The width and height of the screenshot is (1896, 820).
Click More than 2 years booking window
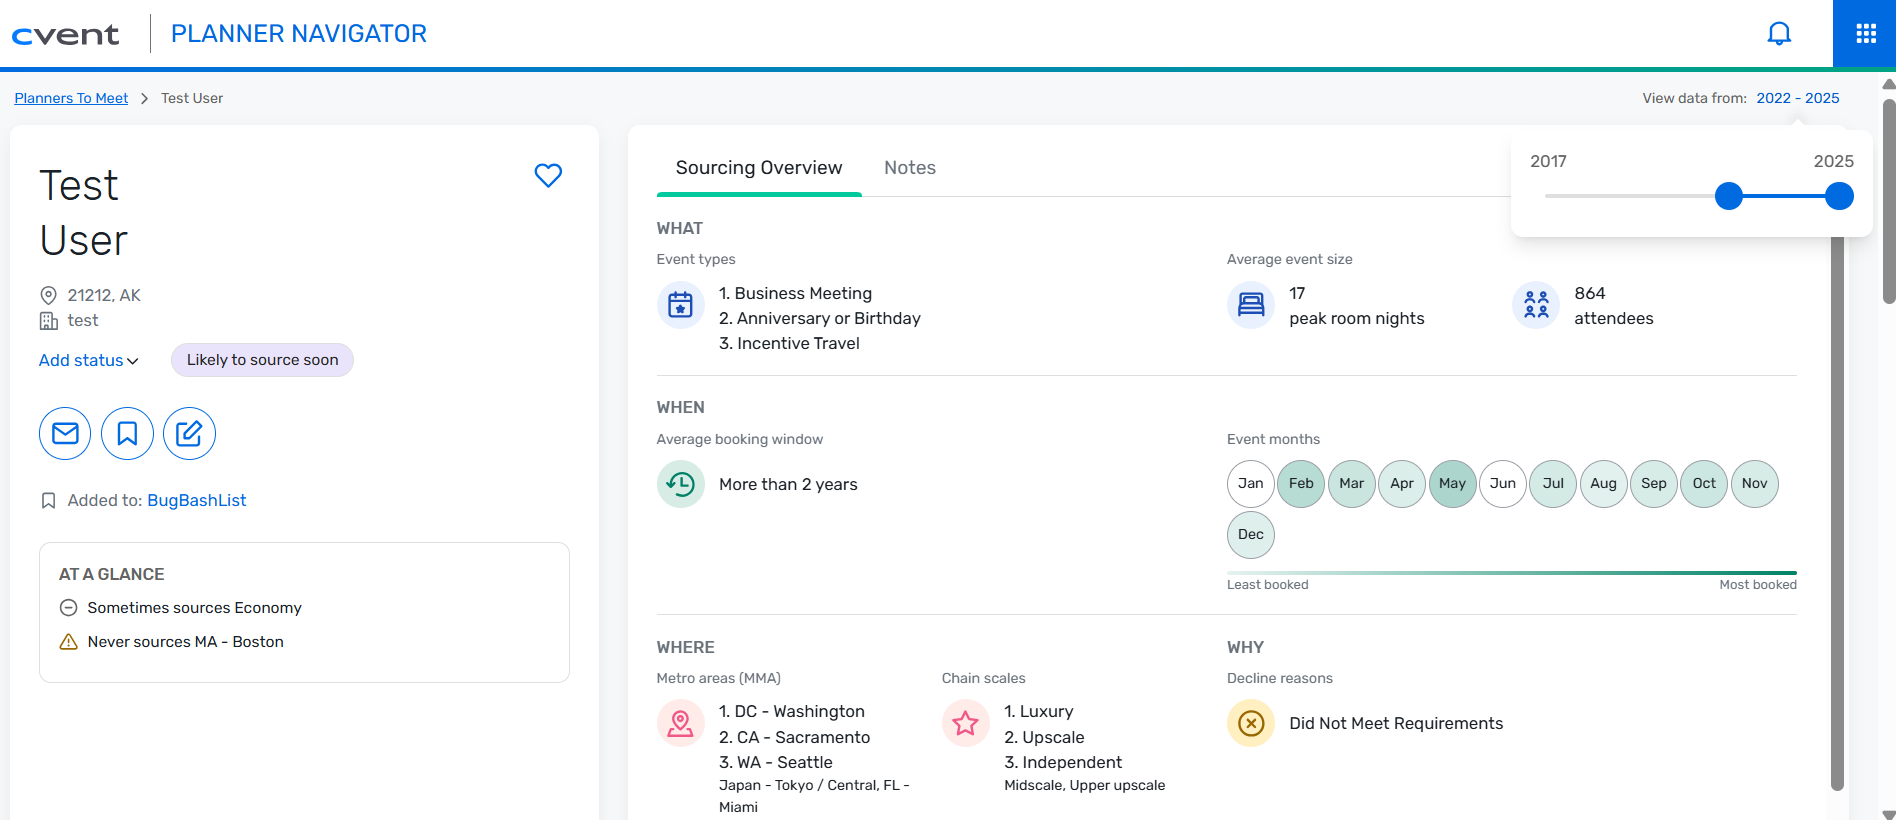pos(788,484)
